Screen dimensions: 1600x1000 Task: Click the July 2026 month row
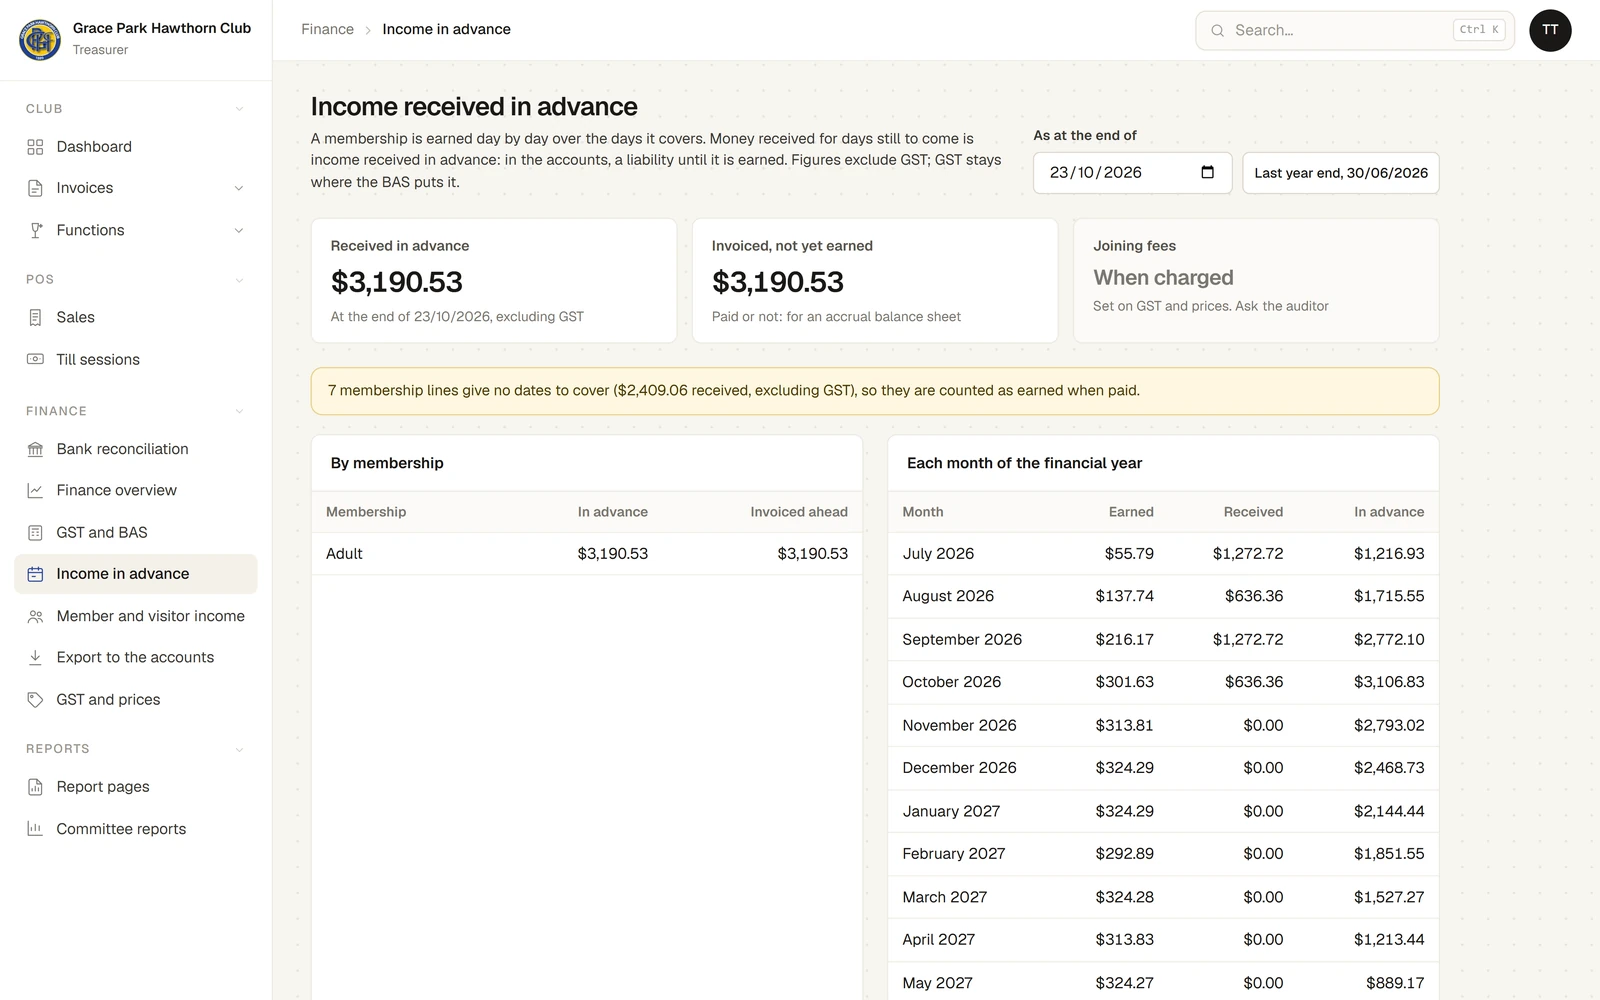pos(1163,554)
